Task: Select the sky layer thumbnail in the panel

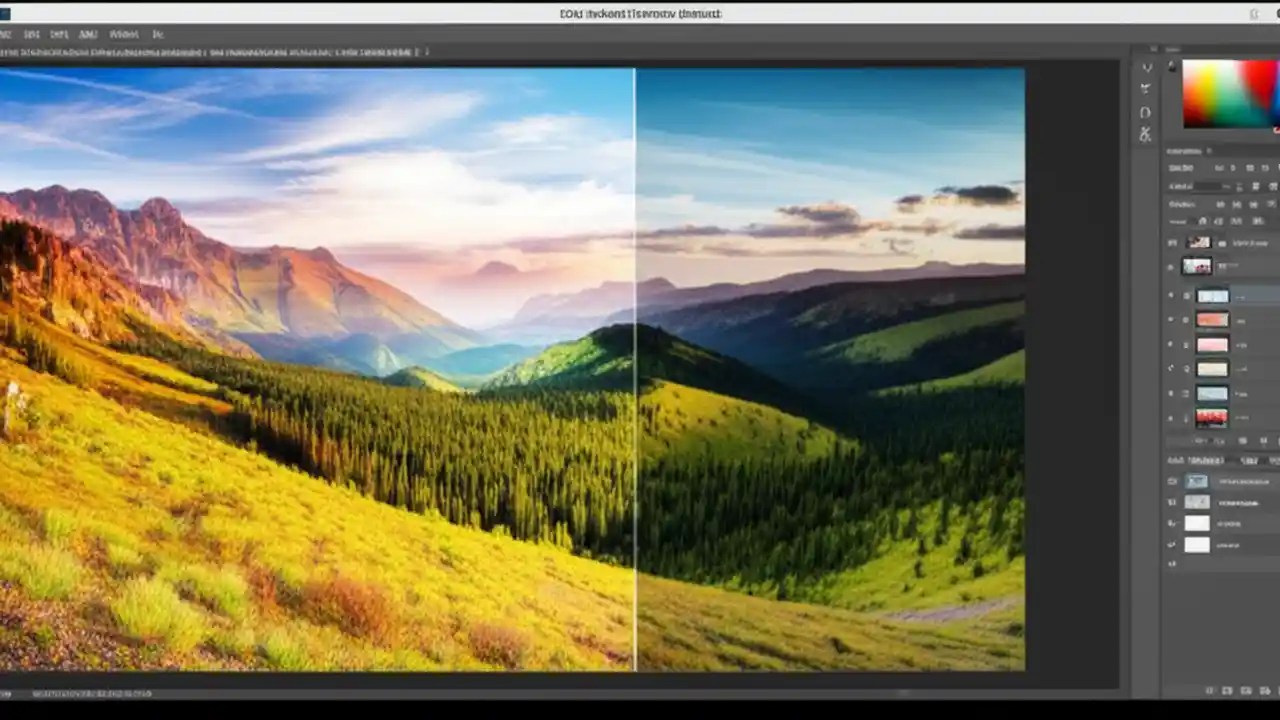Action: point(1213,393)
